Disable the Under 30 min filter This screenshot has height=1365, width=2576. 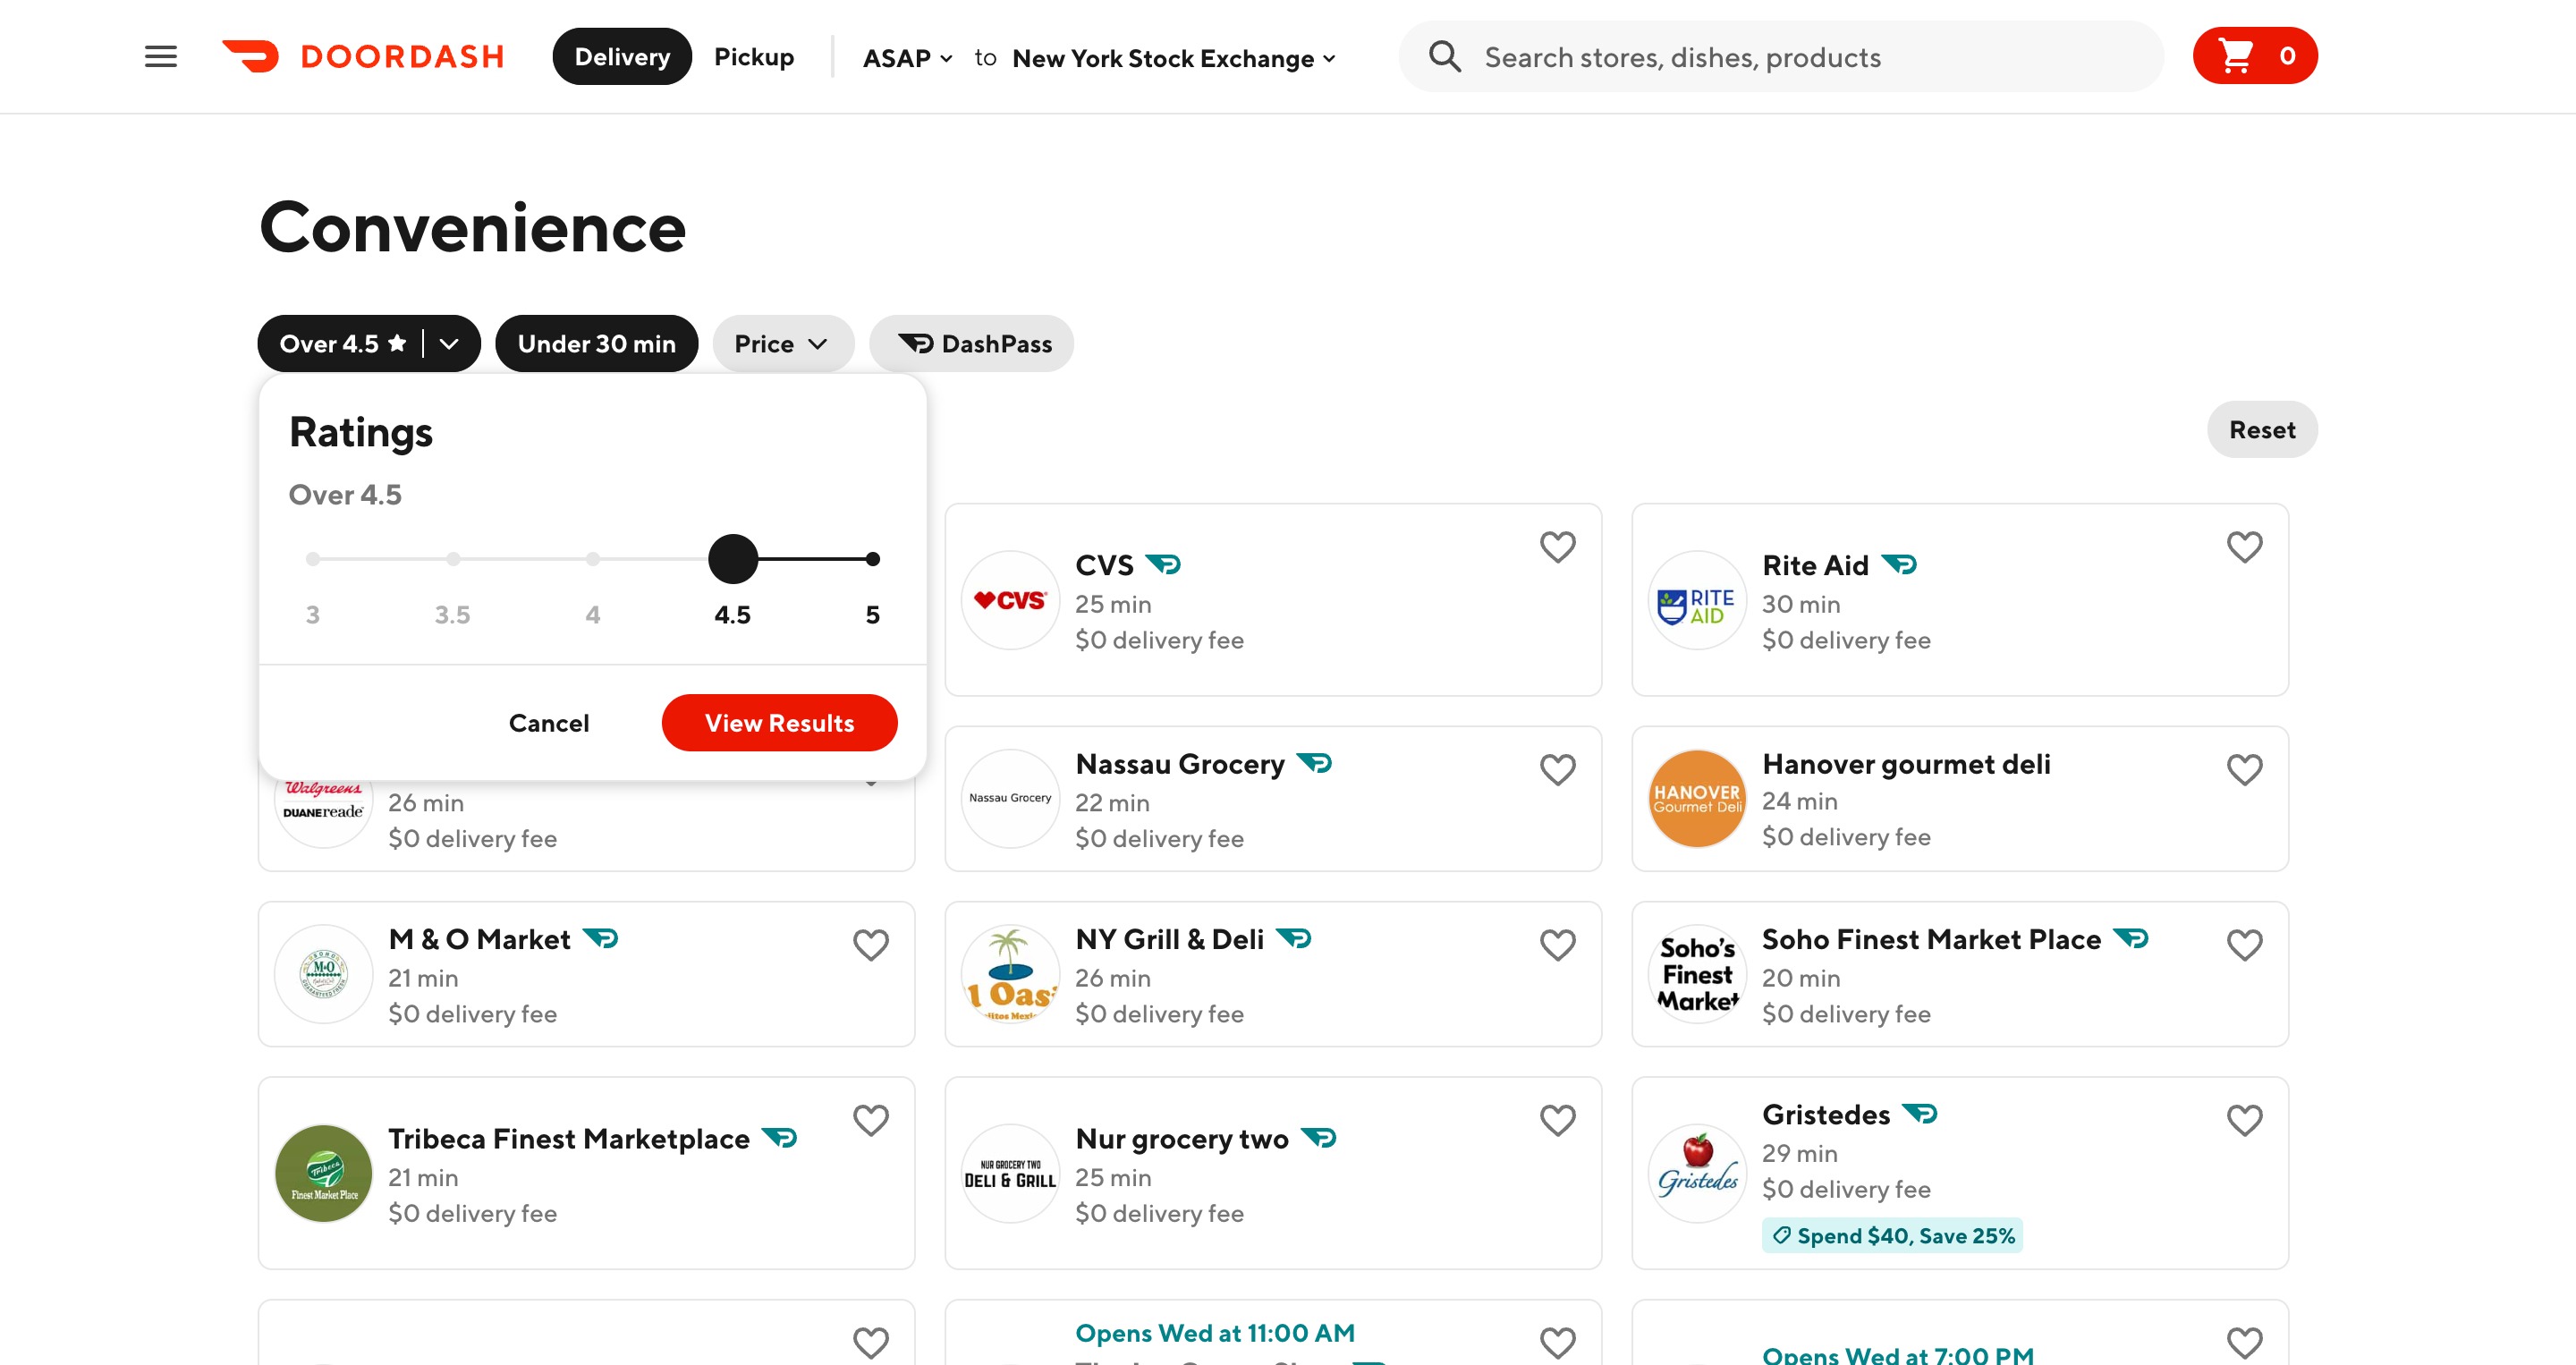pos(596,344)
